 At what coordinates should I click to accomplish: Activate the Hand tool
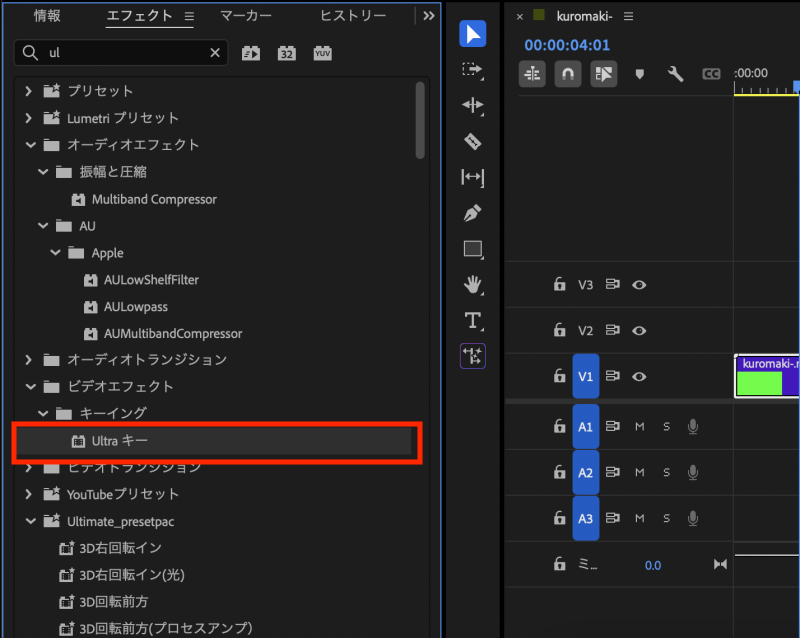point(473,284)
